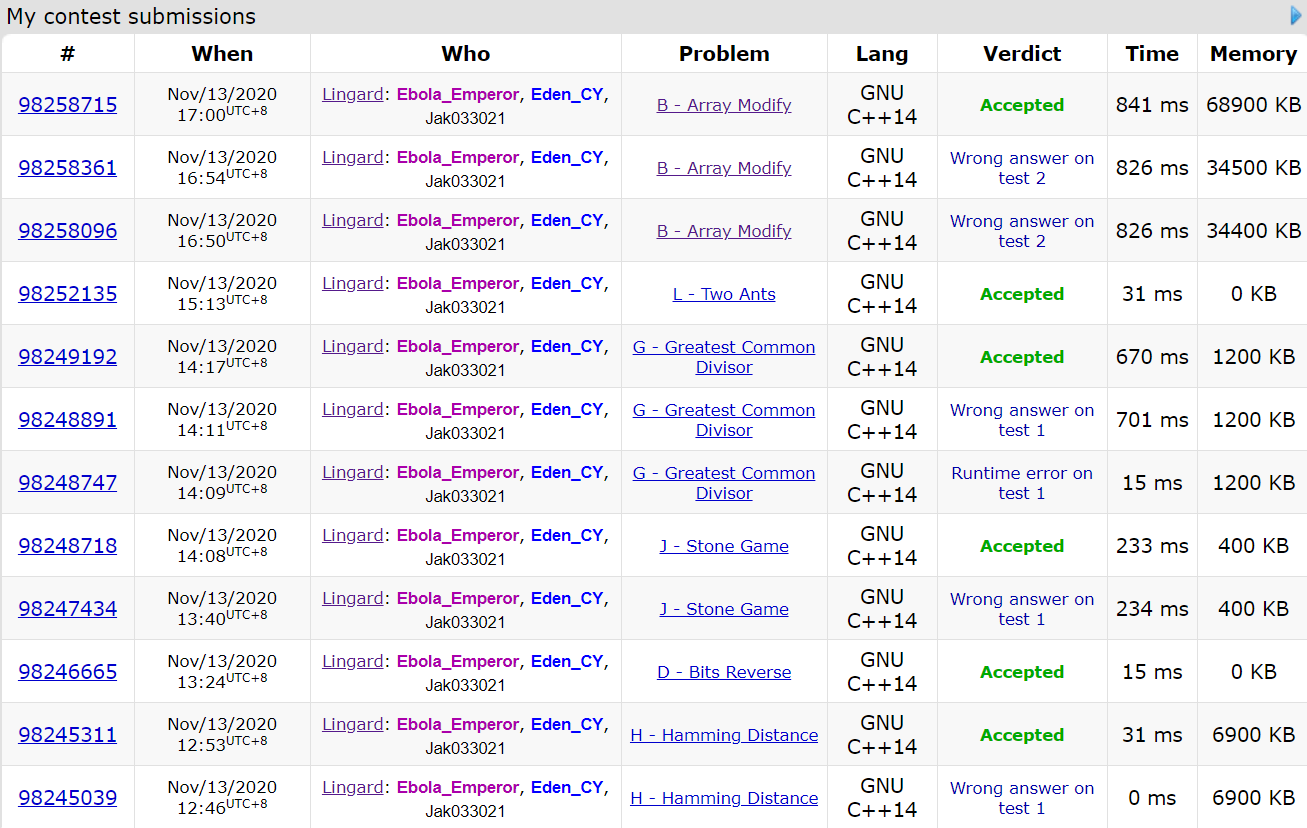Open submission 98252135
1307x828 pixels.
pyautogui.click(x=67, y=294)
